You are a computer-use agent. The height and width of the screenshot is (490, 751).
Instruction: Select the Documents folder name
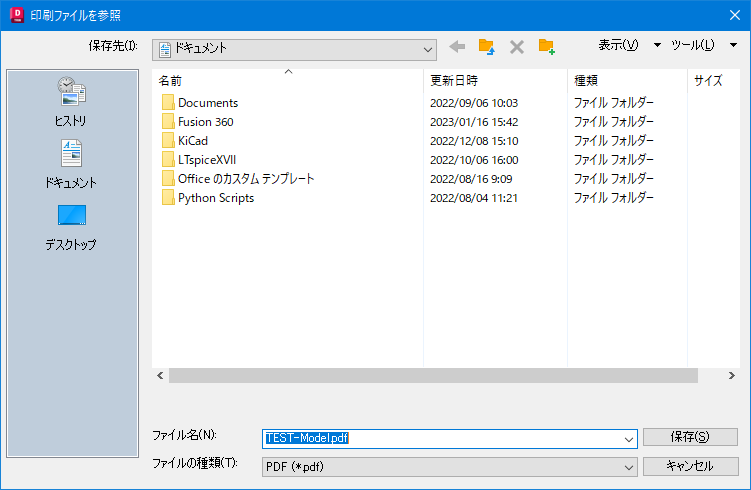[208, 103]
